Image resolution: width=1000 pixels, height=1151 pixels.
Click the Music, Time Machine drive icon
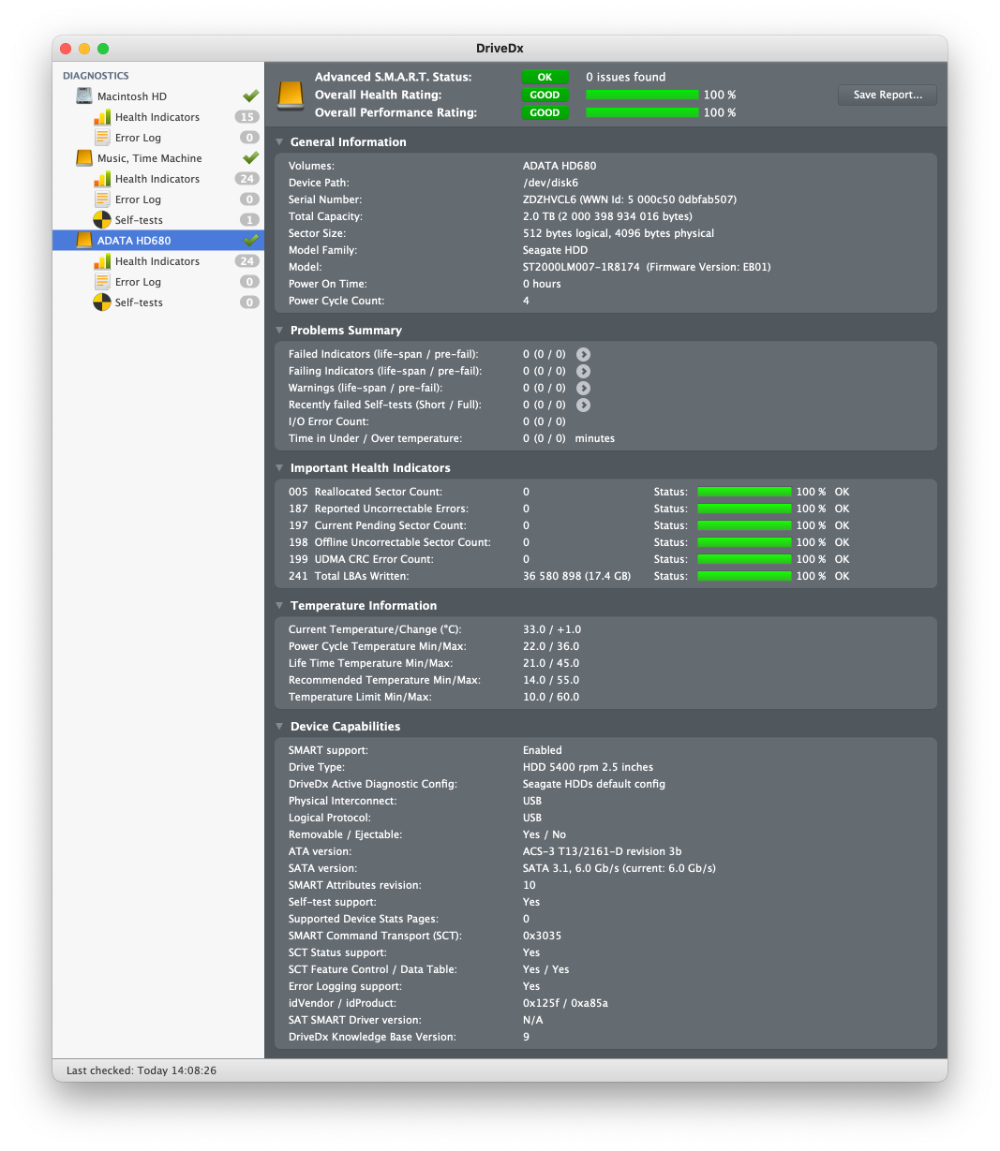[84, 158]
